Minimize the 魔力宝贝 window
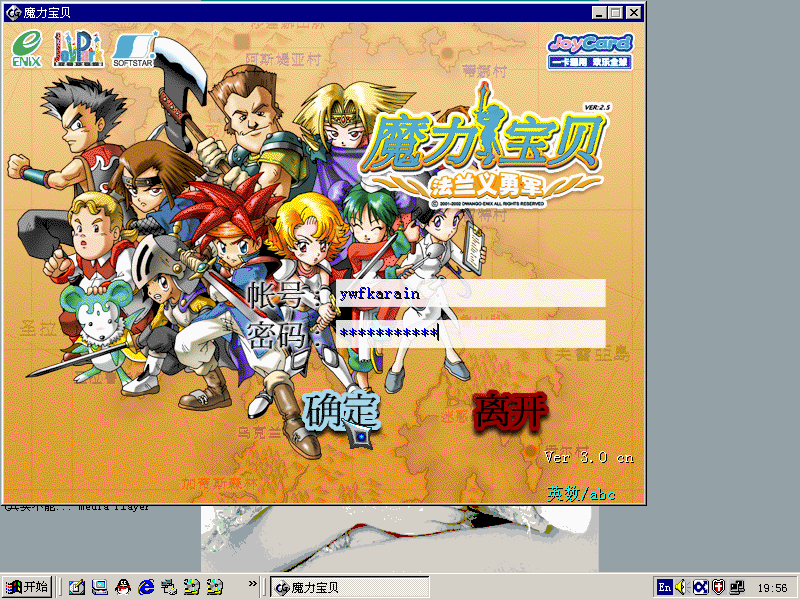Viewport: 800px width, 600px height. point(599,13)
